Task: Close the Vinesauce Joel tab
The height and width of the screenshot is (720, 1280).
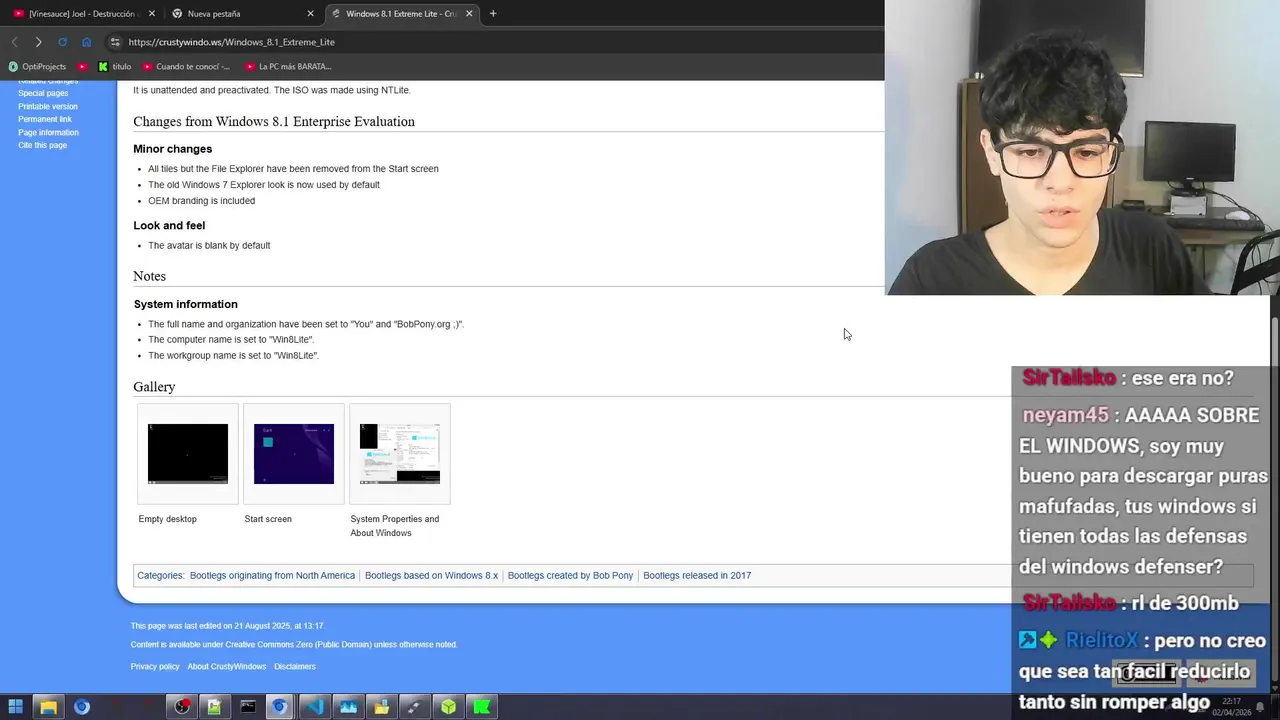Action: click(150, 14)
